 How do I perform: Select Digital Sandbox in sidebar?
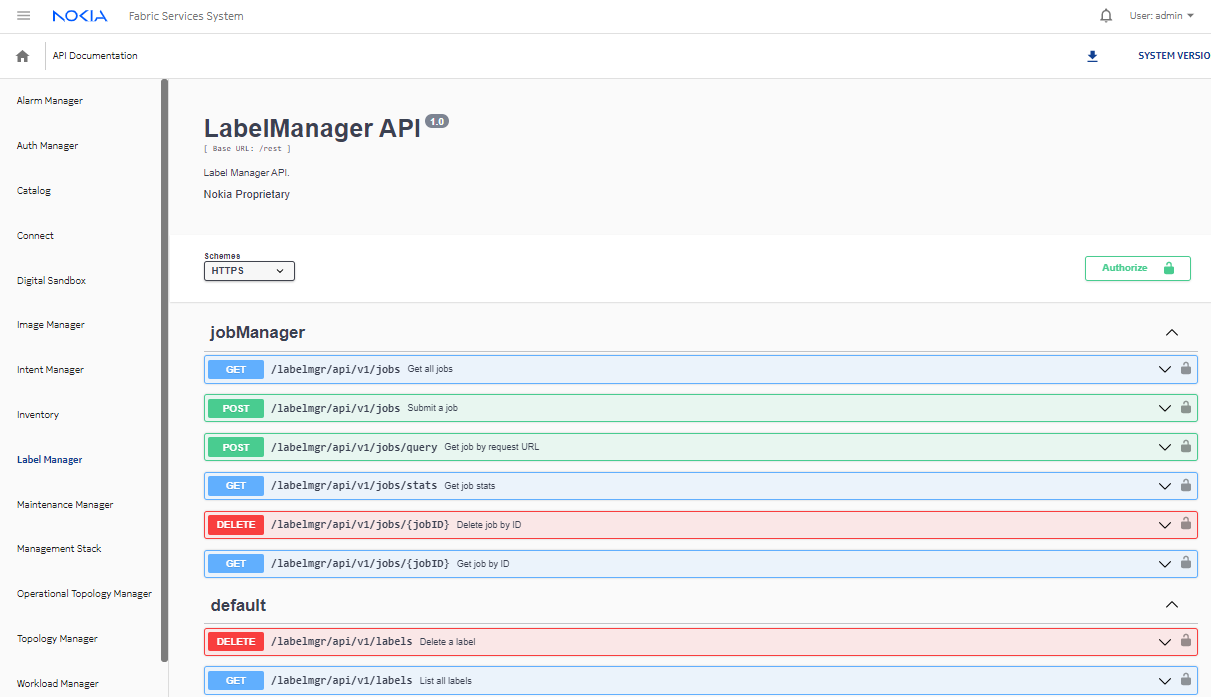tap(51, 281)
